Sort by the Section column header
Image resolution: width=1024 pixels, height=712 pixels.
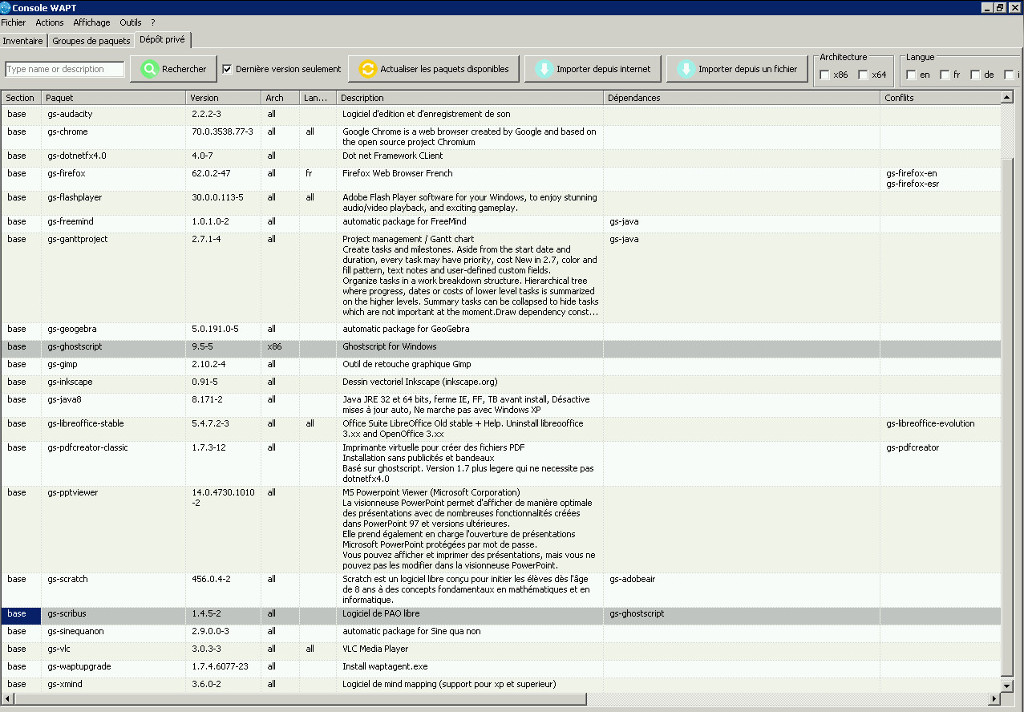tap(22, 98)
